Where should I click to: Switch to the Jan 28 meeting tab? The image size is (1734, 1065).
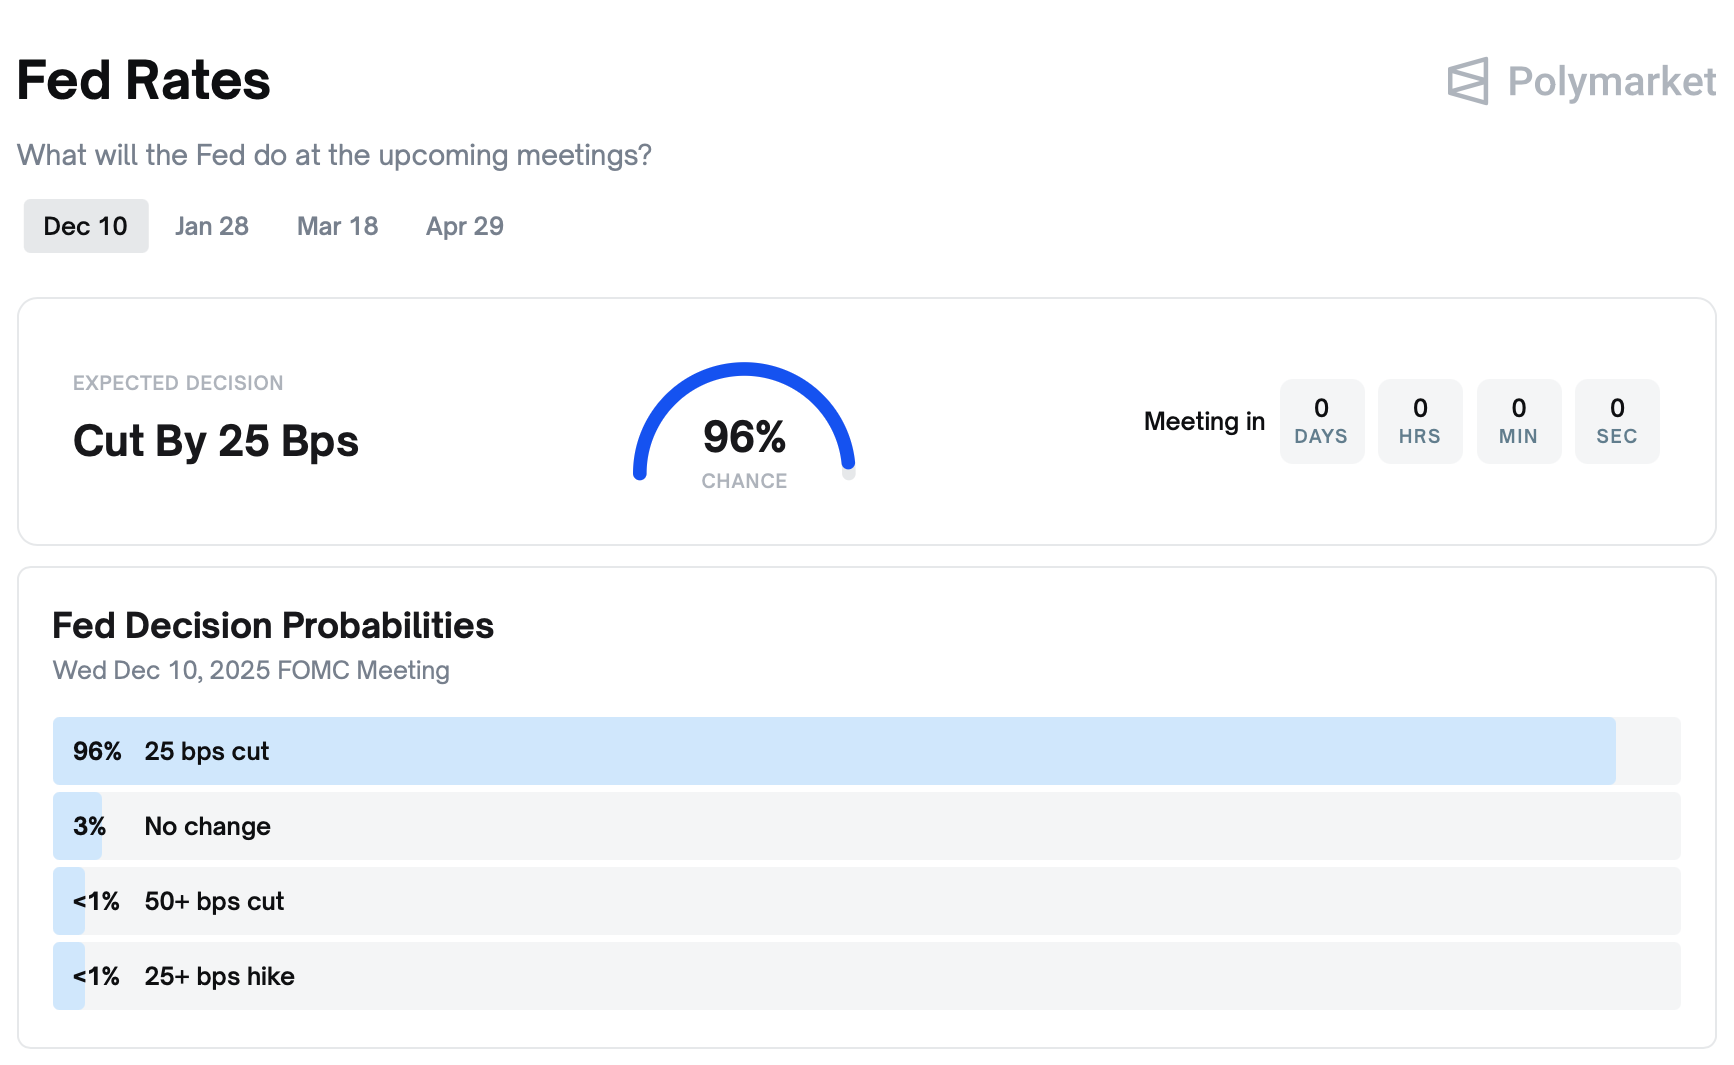(x=212, y=226)
